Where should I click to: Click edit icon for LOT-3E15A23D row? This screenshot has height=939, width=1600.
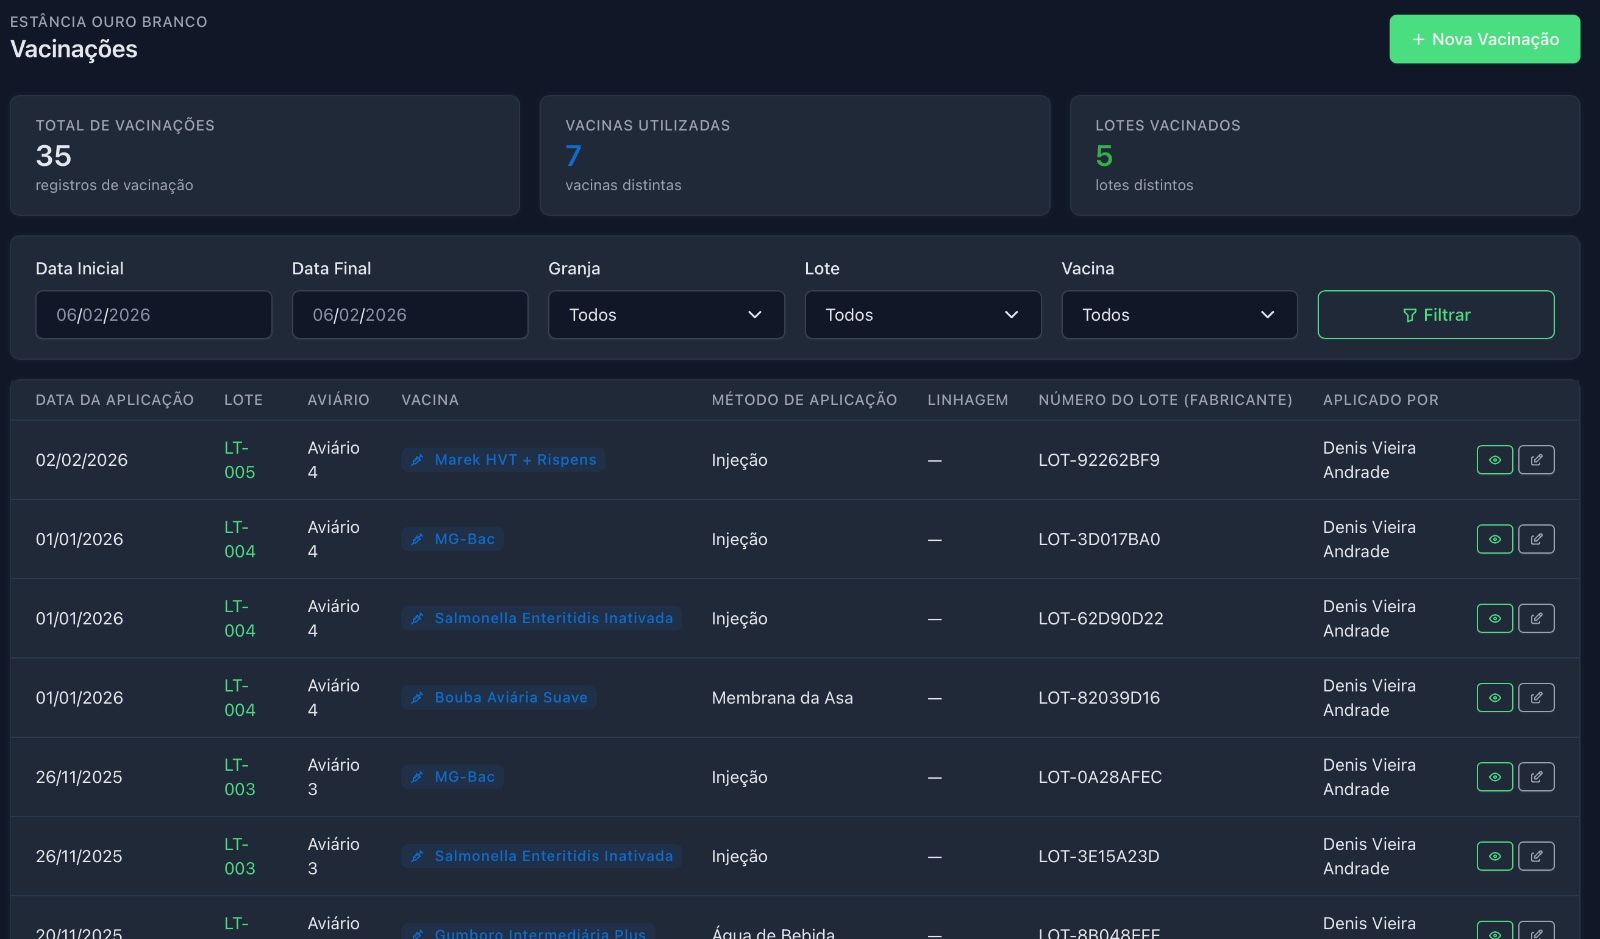point(1536,856)
